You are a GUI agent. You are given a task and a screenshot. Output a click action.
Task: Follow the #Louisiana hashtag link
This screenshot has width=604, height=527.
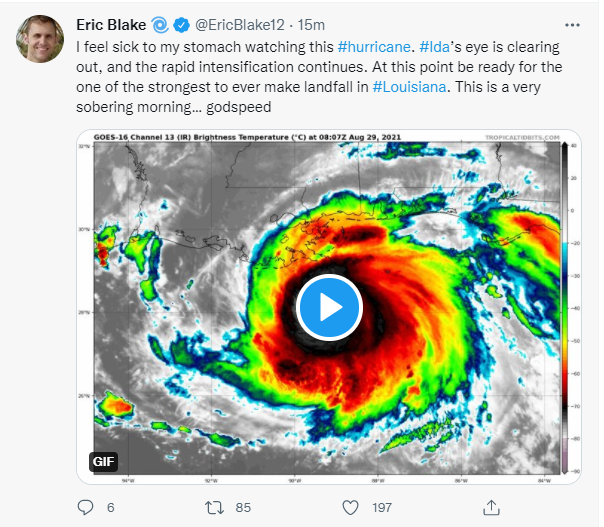410,86
